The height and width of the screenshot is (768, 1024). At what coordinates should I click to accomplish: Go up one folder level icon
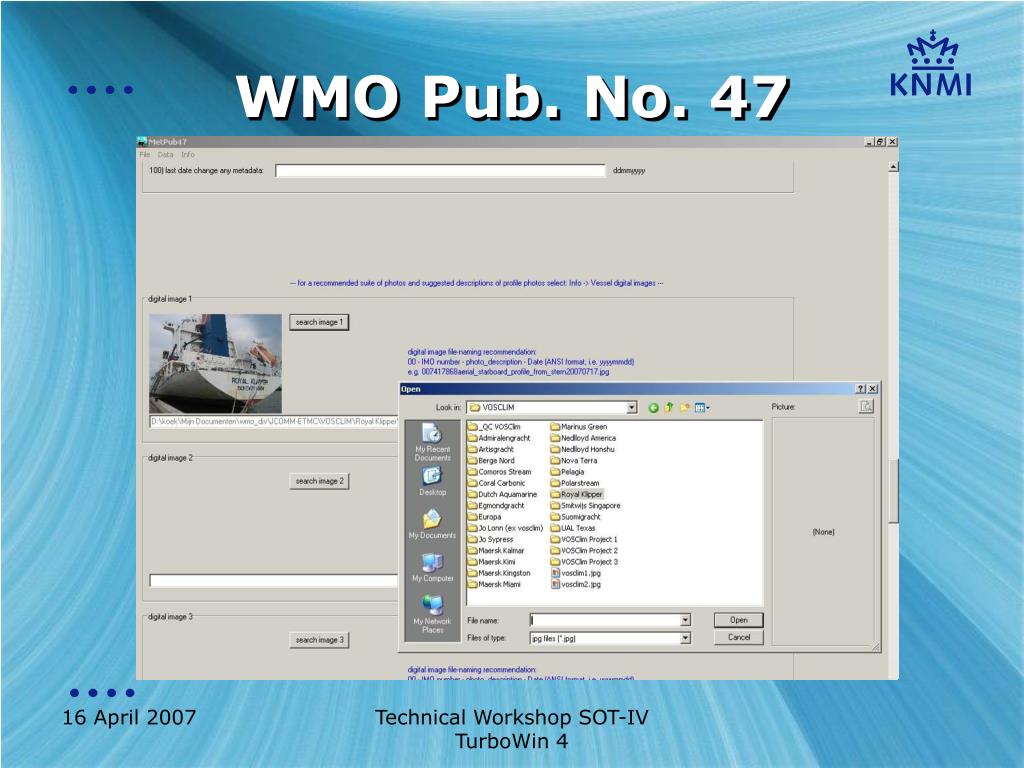click(x=669, y=408)
